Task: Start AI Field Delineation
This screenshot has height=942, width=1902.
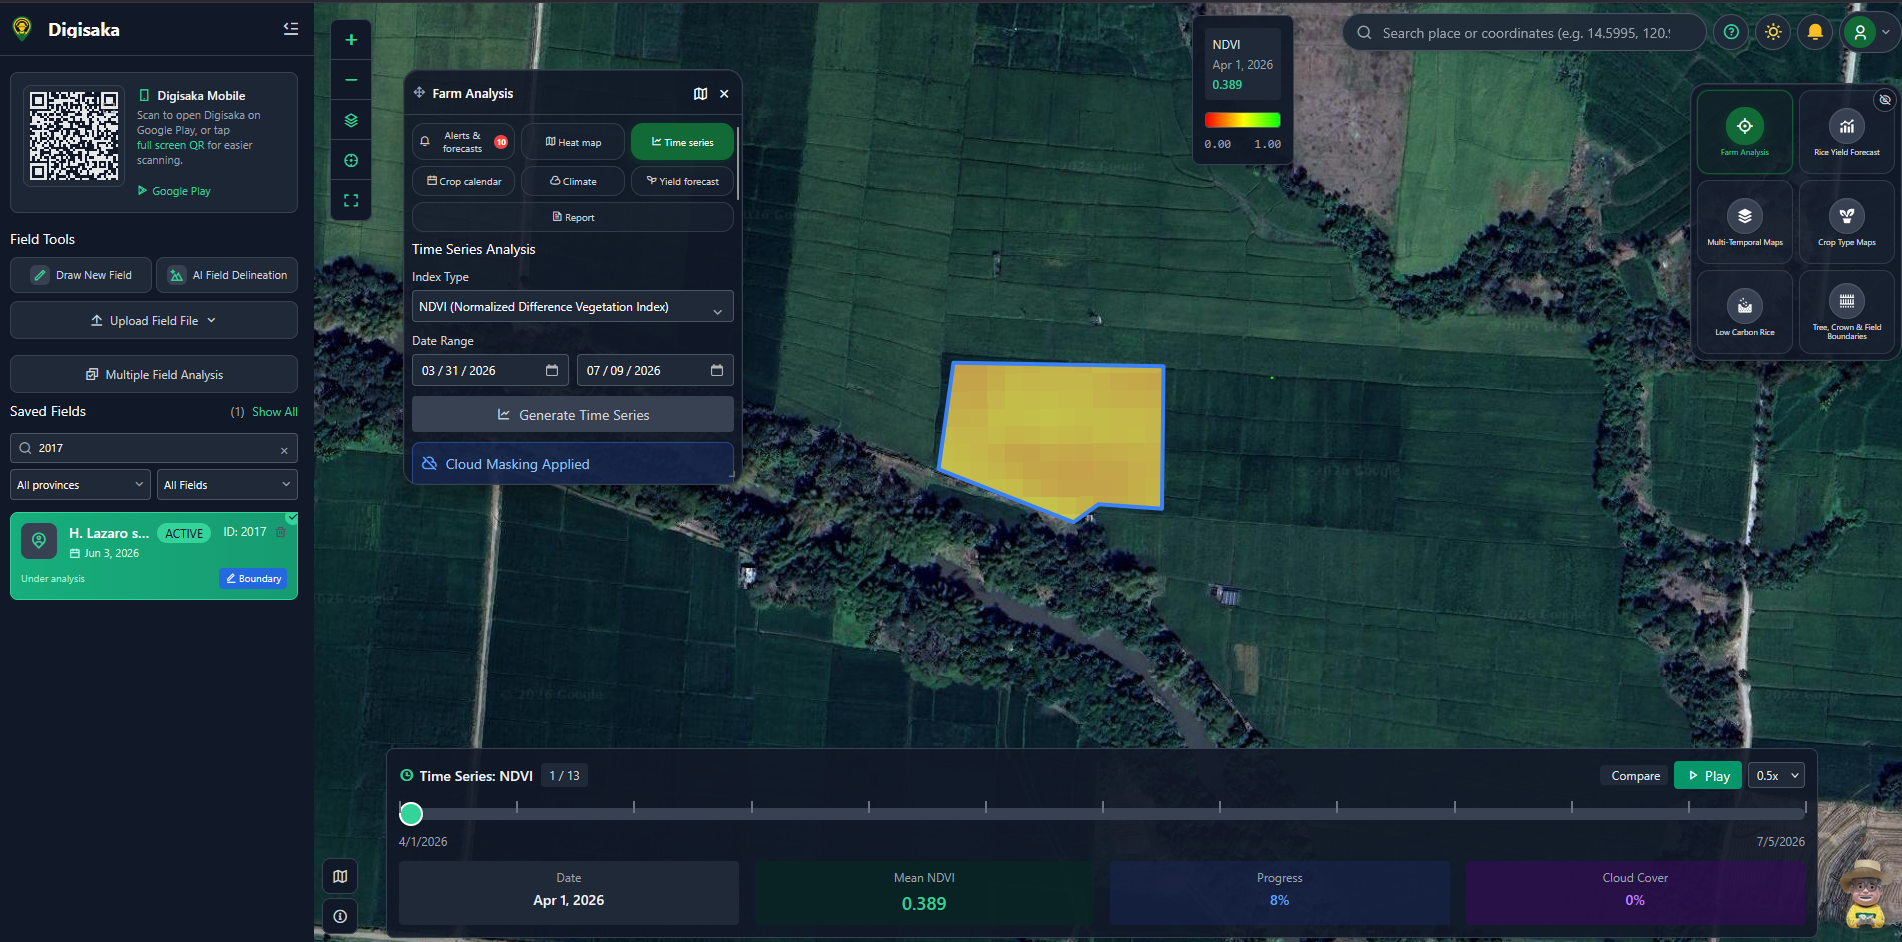Action: 227,275
